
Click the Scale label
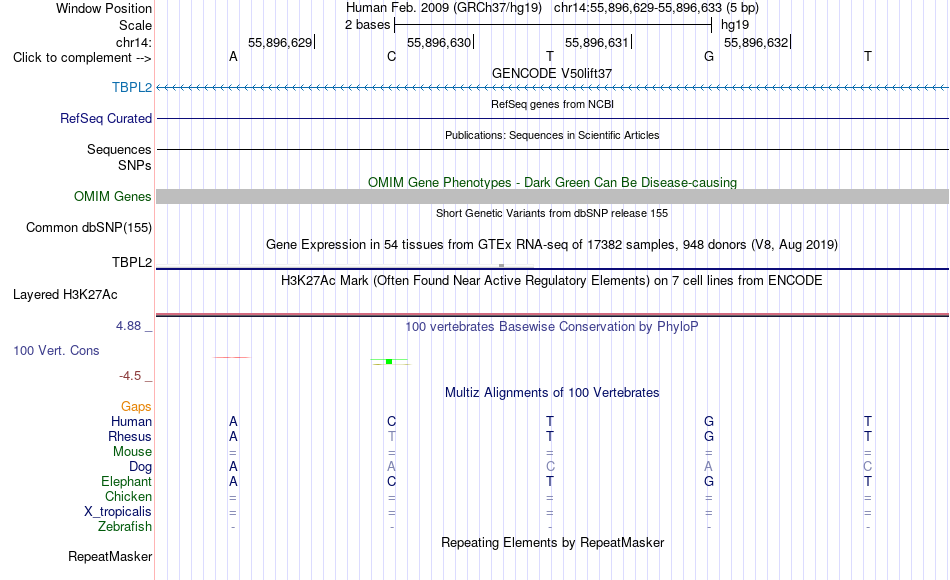point(135,25)
